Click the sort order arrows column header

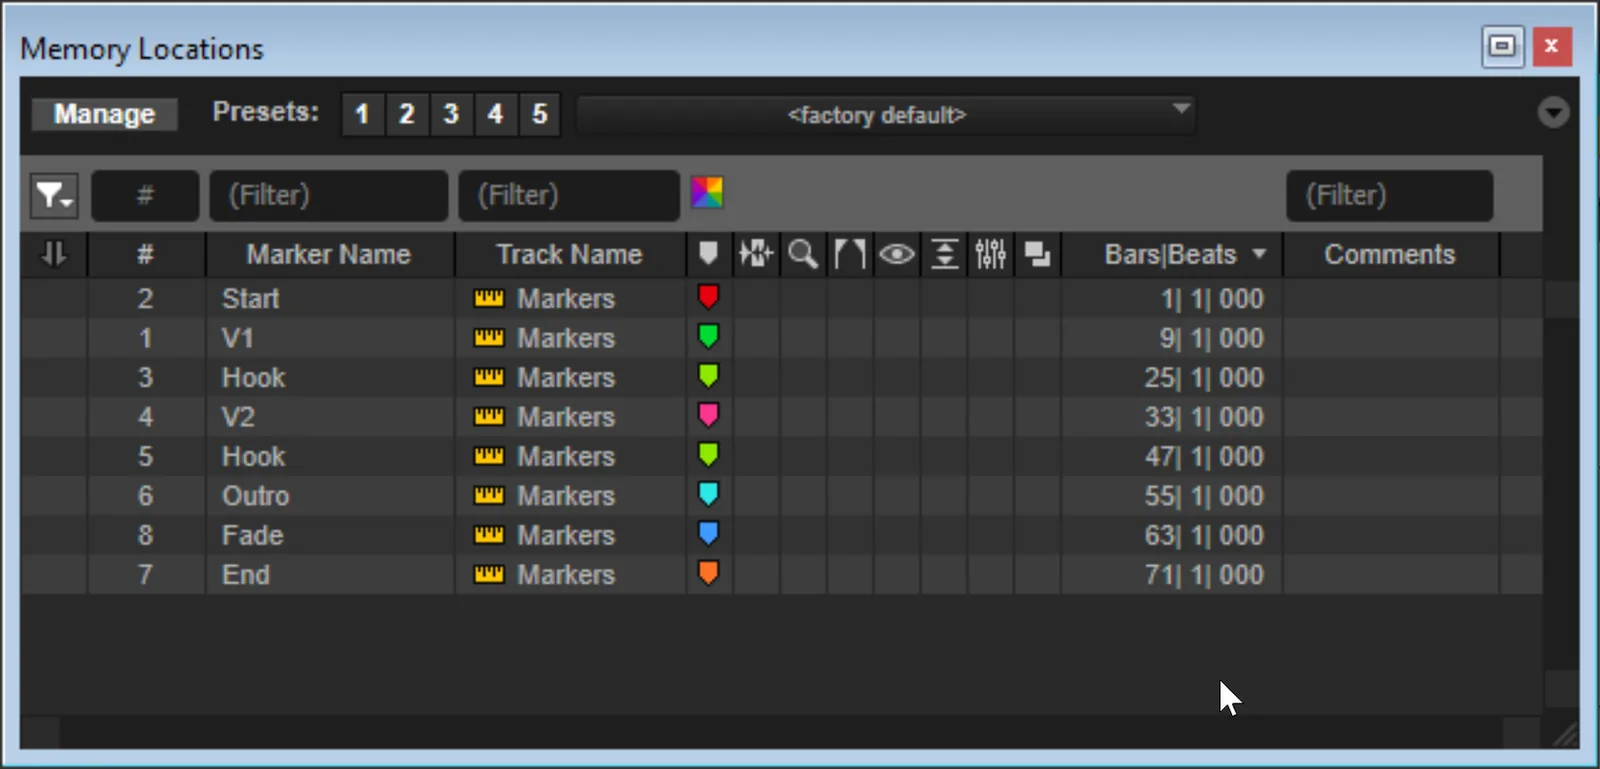click(54, 255)
